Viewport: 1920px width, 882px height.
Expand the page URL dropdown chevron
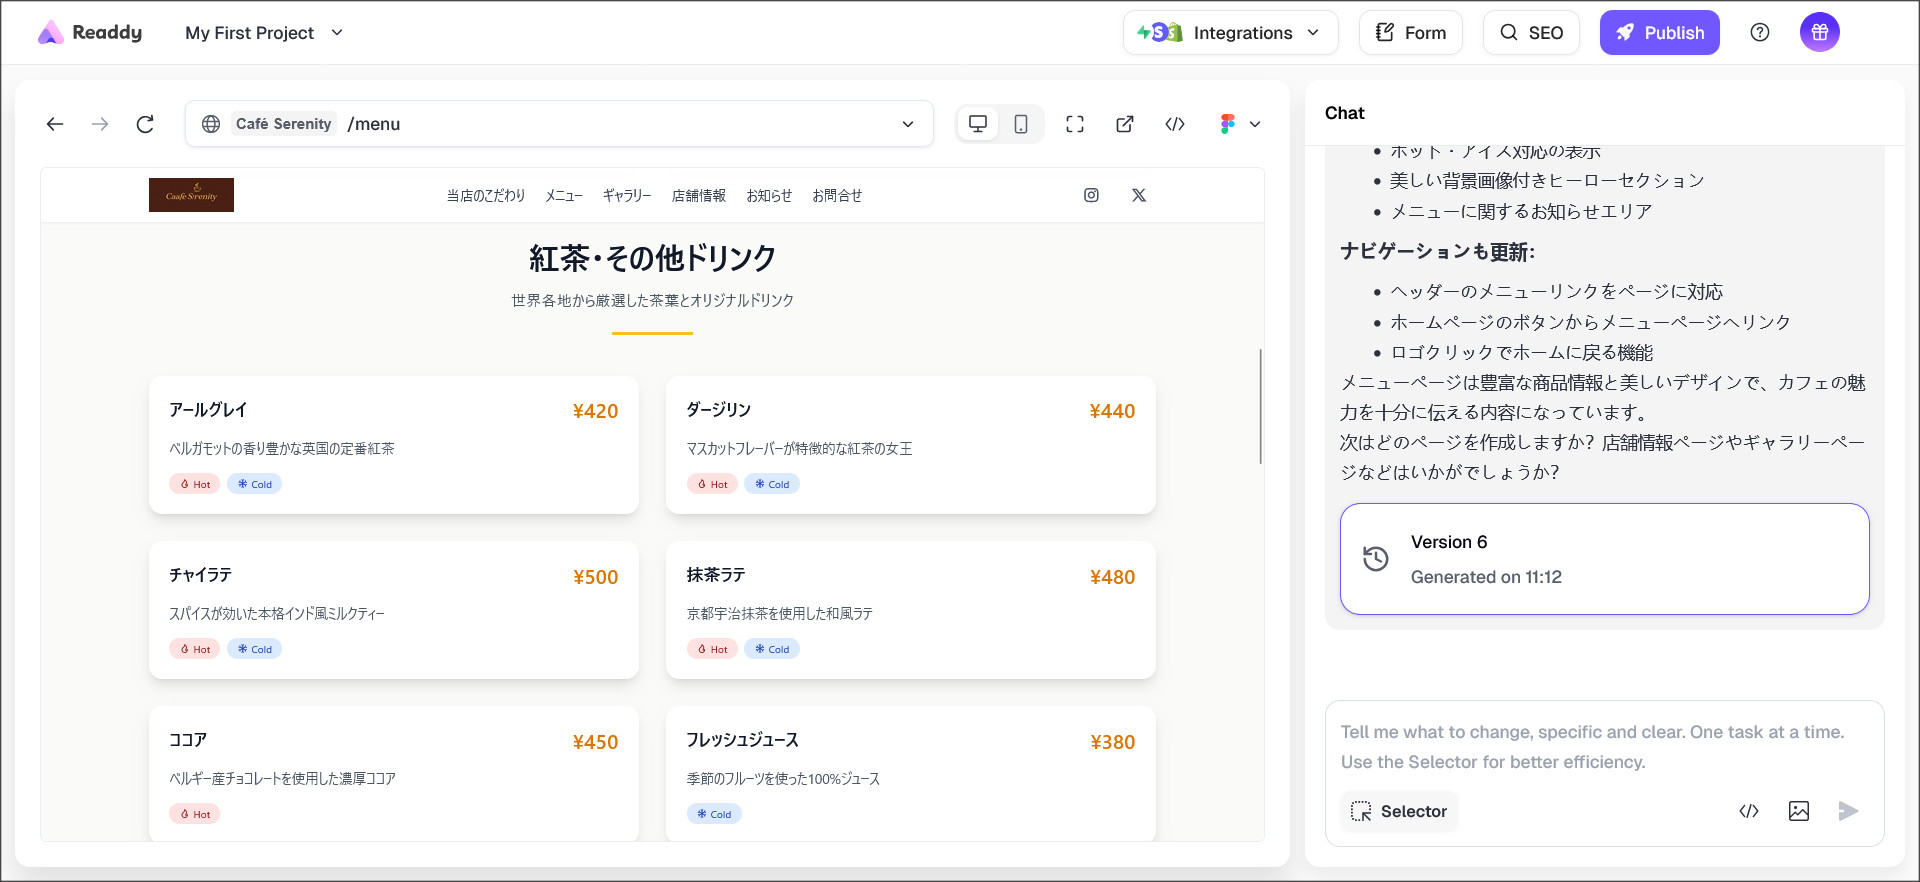[x=908, y=124]
